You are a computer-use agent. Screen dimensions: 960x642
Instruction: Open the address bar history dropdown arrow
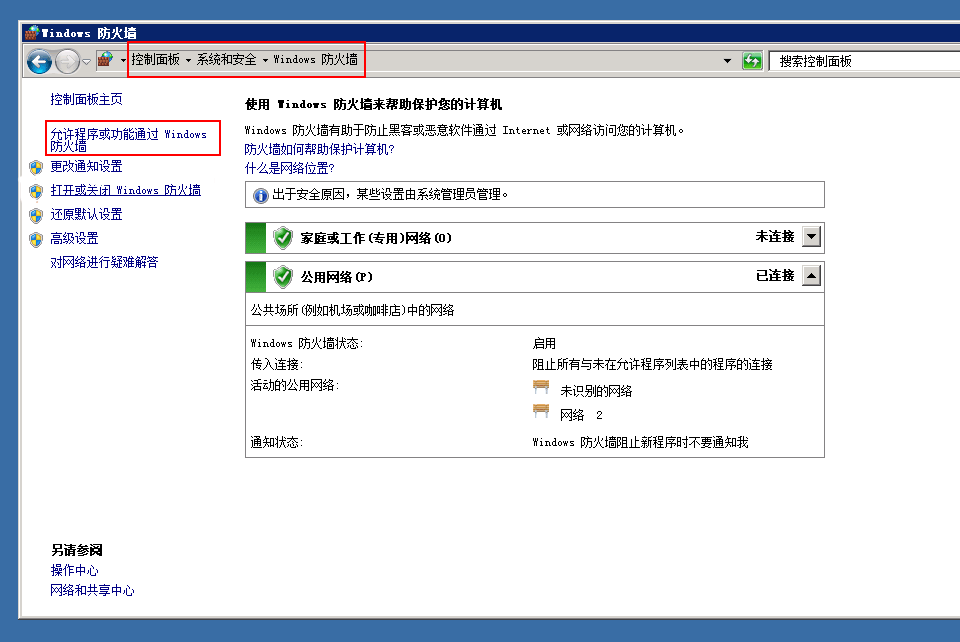click(727, 61)
